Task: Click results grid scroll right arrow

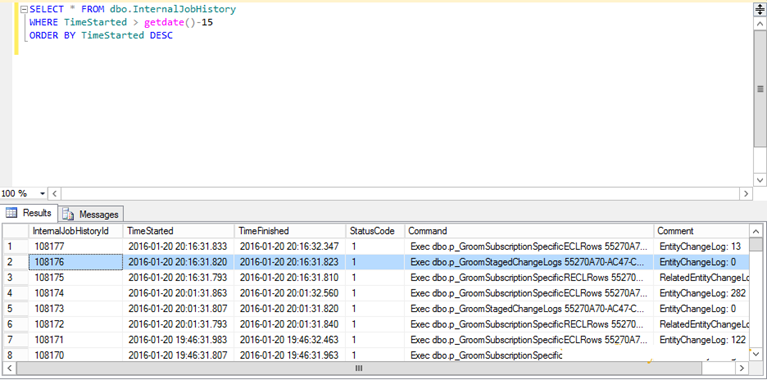Action: [x=743, y=368]
